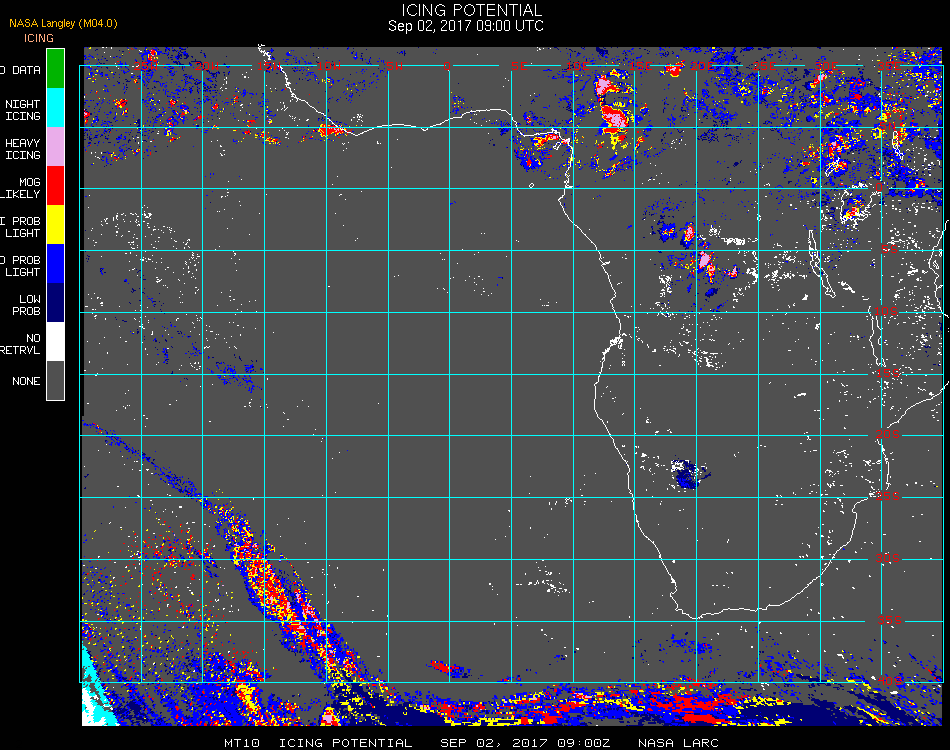This screenshot has width=950, height=750.
Task: Click the '25W' longitude label
Action: (145, 65)
